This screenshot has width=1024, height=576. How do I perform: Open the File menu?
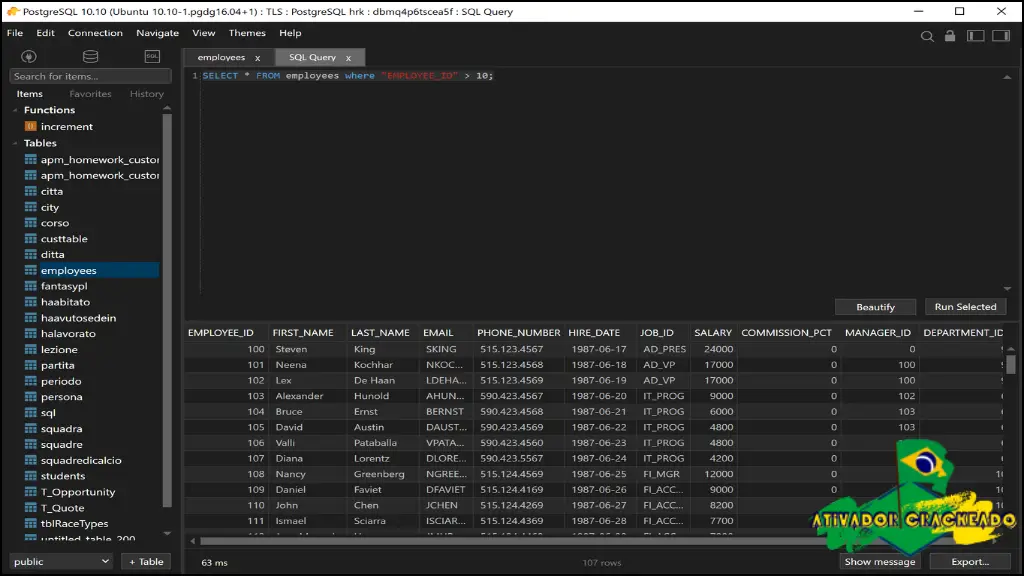click(15, 33)
